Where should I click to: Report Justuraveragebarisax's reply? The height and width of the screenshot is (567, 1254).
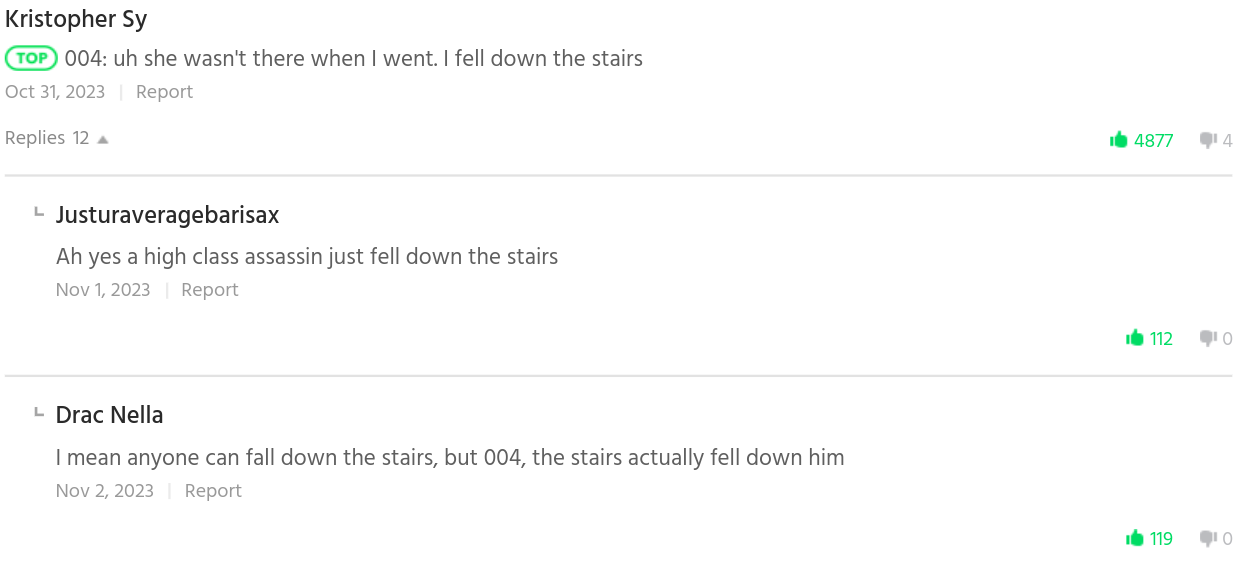click(210, 290)
